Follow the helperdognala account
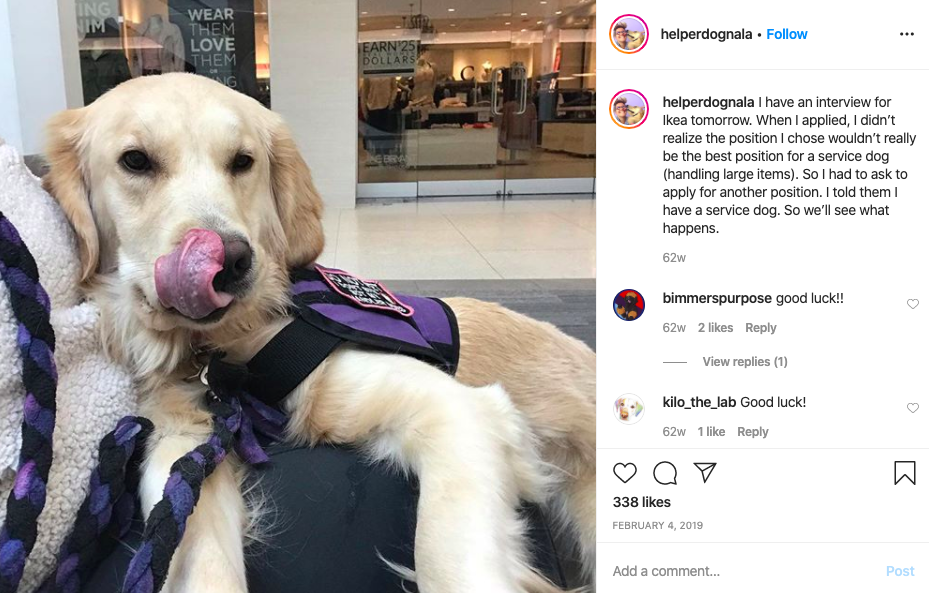The width and height of the screenshot is (929, 593). [x=787, y=34]
